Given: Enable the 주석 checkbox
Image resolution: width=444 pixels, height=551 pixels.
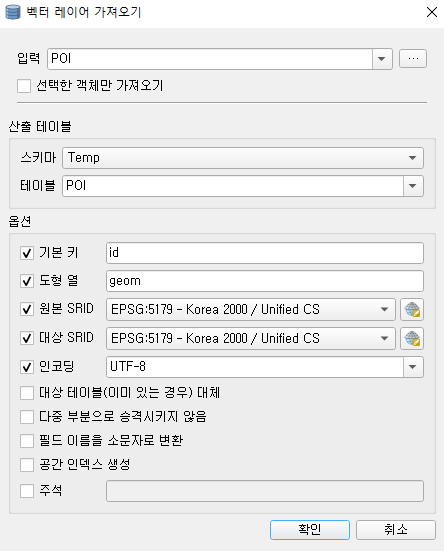Looking at the screenshot, I should [27, 491].
